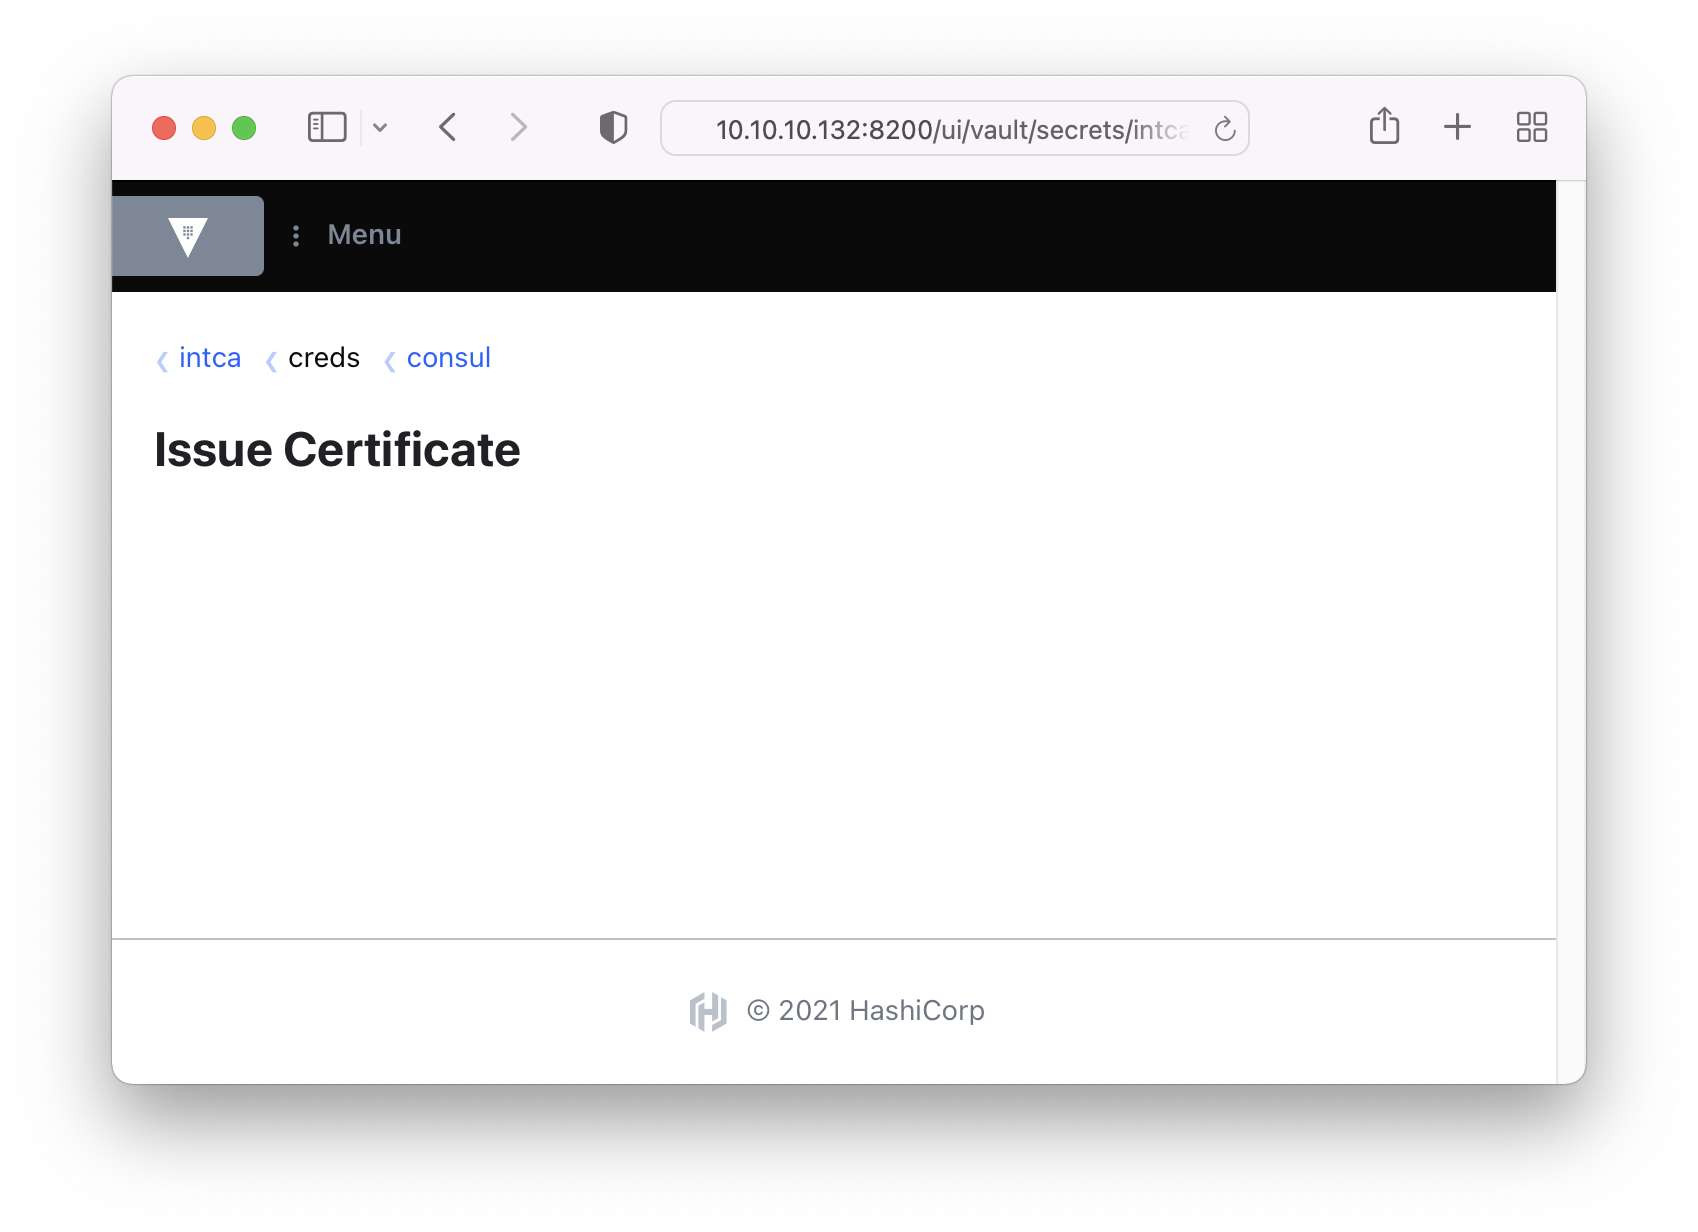Click the Vault logo home icon
Screen dimensions: 1698x1232
point(188,236)
